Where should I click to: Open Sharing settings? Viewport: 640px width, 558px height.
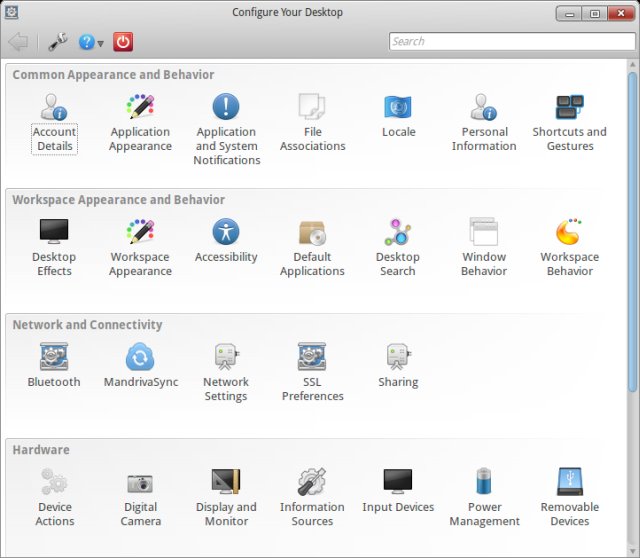click(x=398, y=366)
